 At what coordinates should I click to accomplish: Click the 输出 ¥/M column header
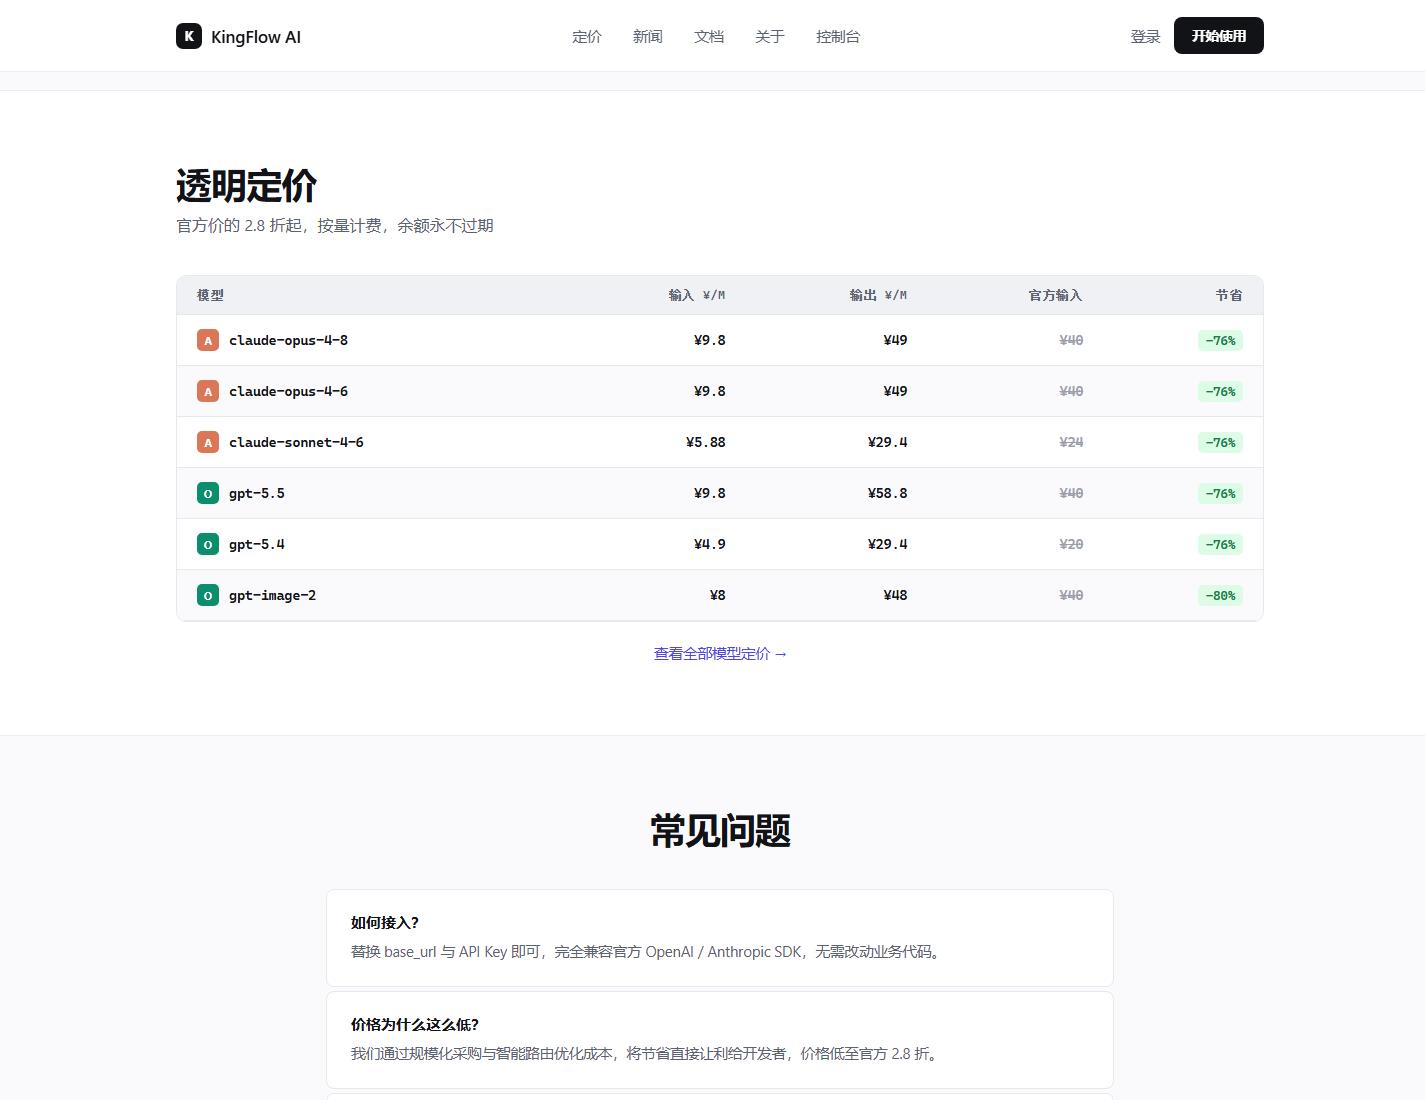coord(878,295)
